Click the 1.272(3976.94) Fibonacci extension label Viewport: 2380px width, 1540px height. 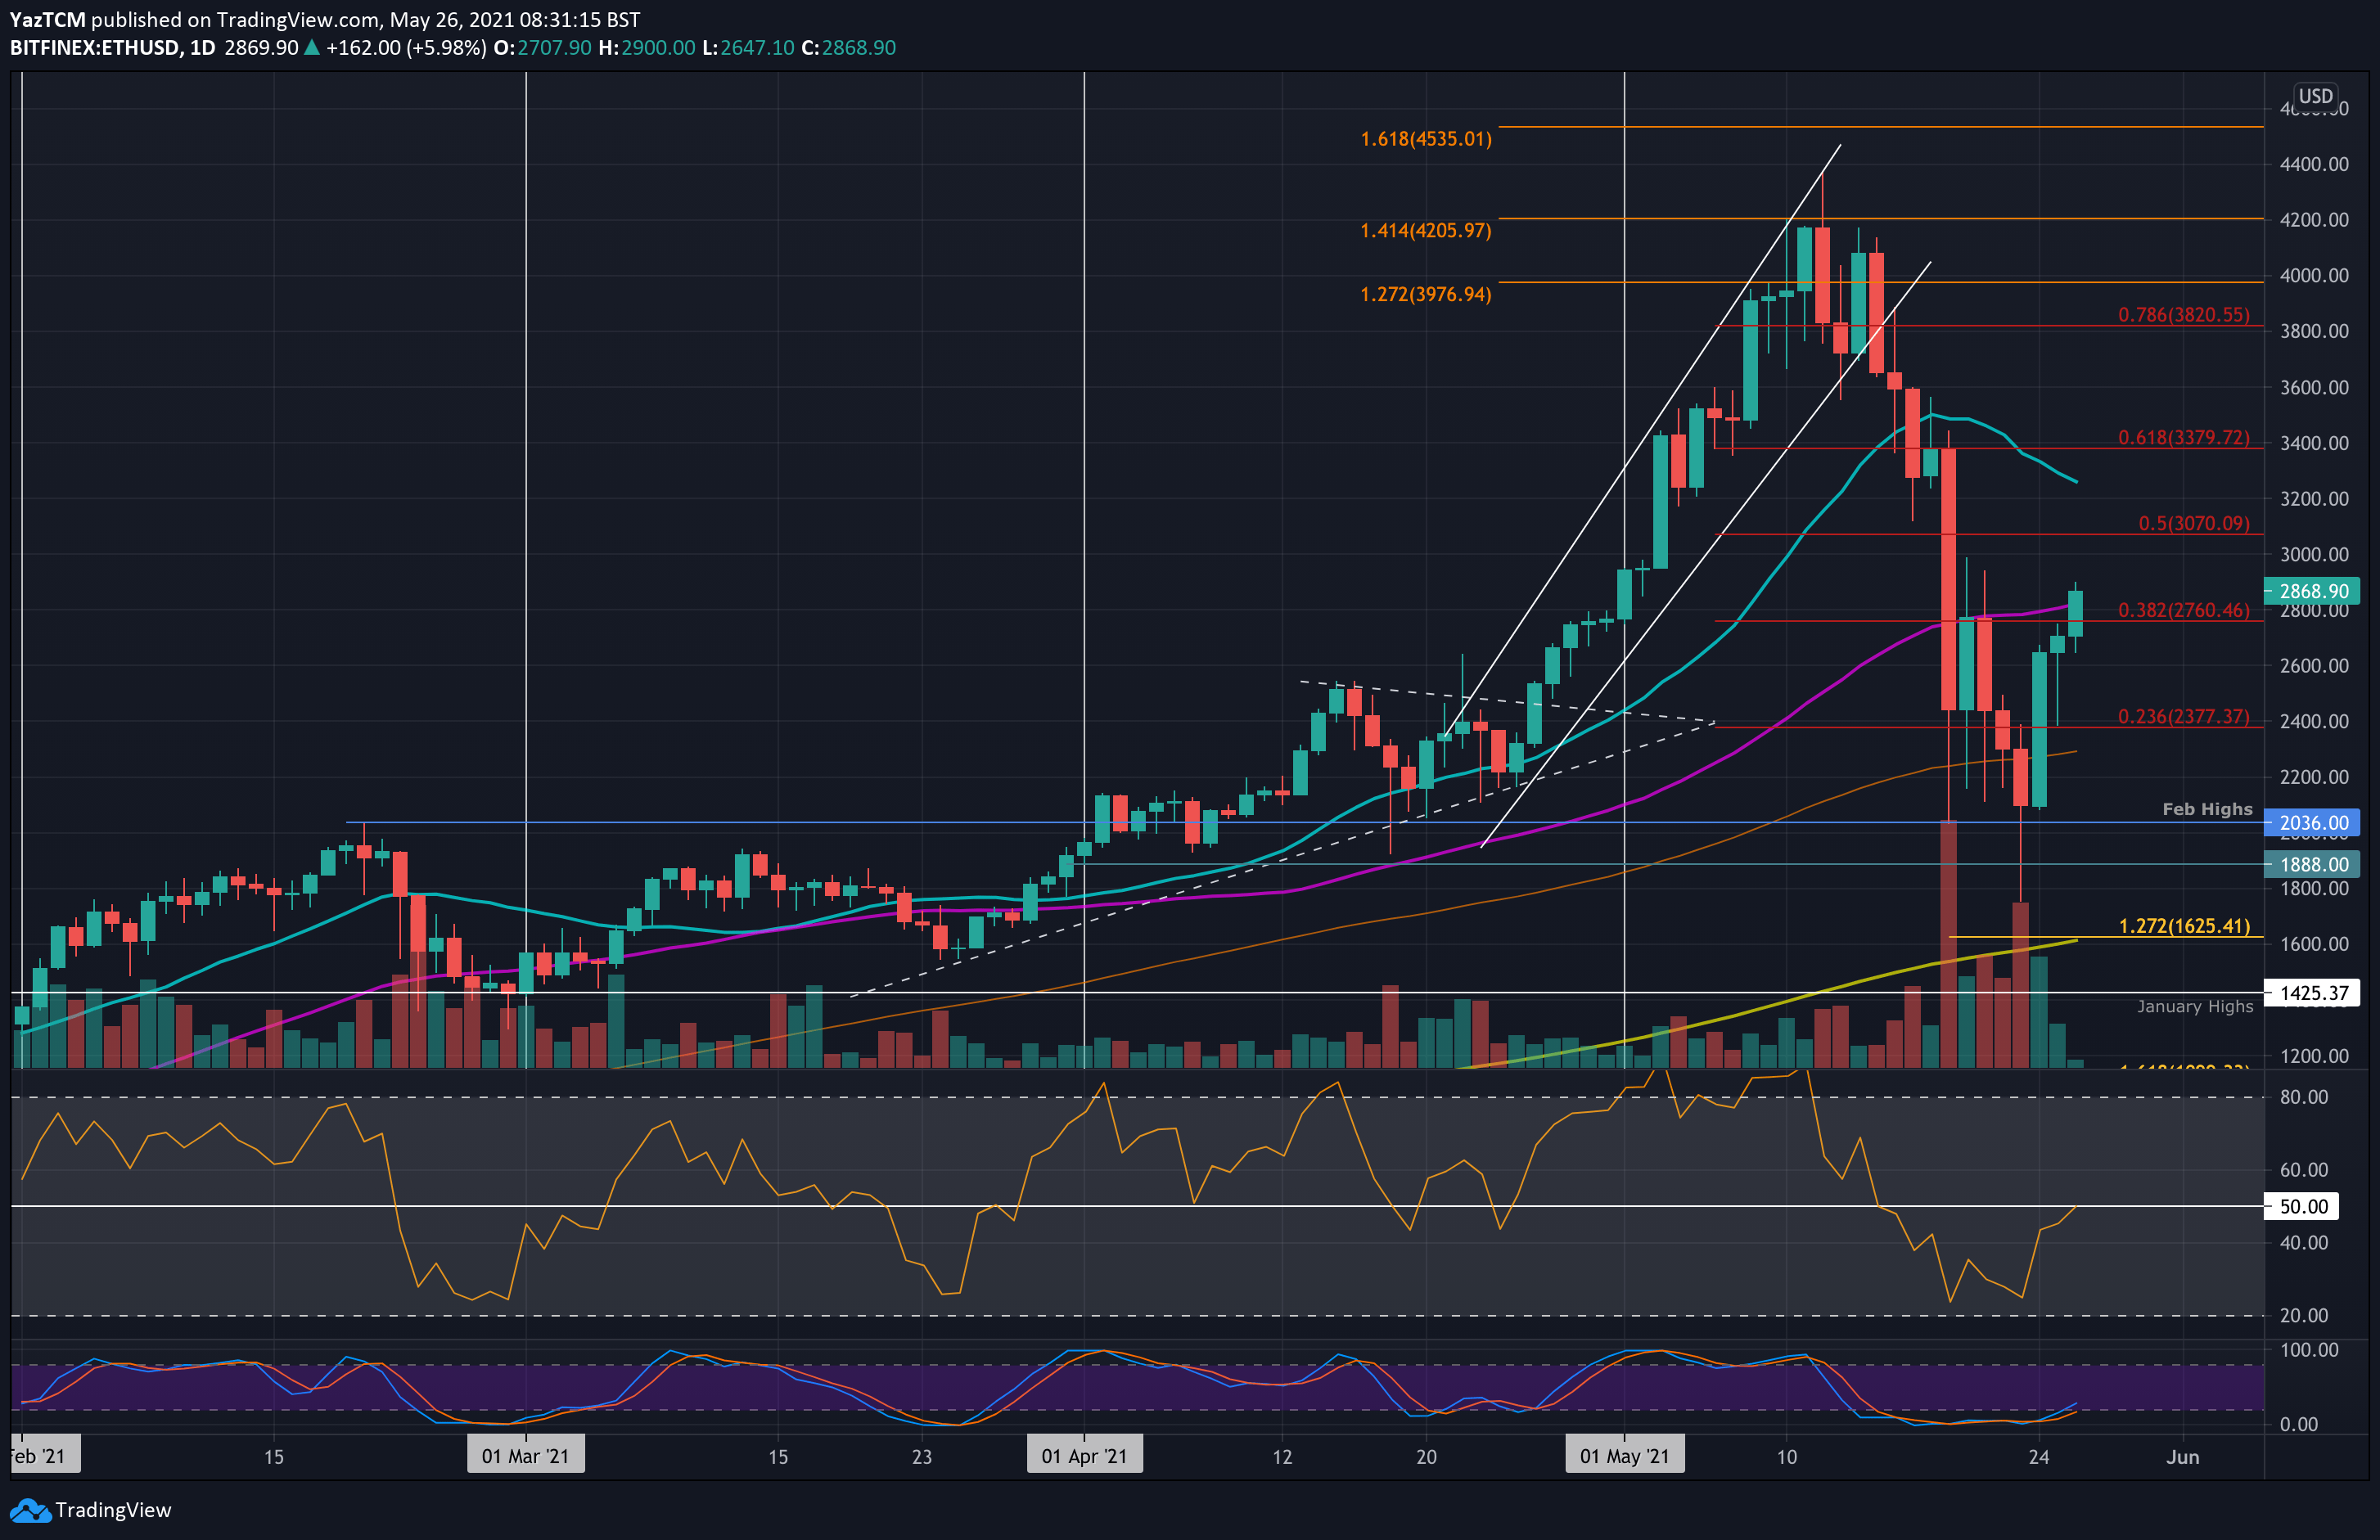[1425, 295]
